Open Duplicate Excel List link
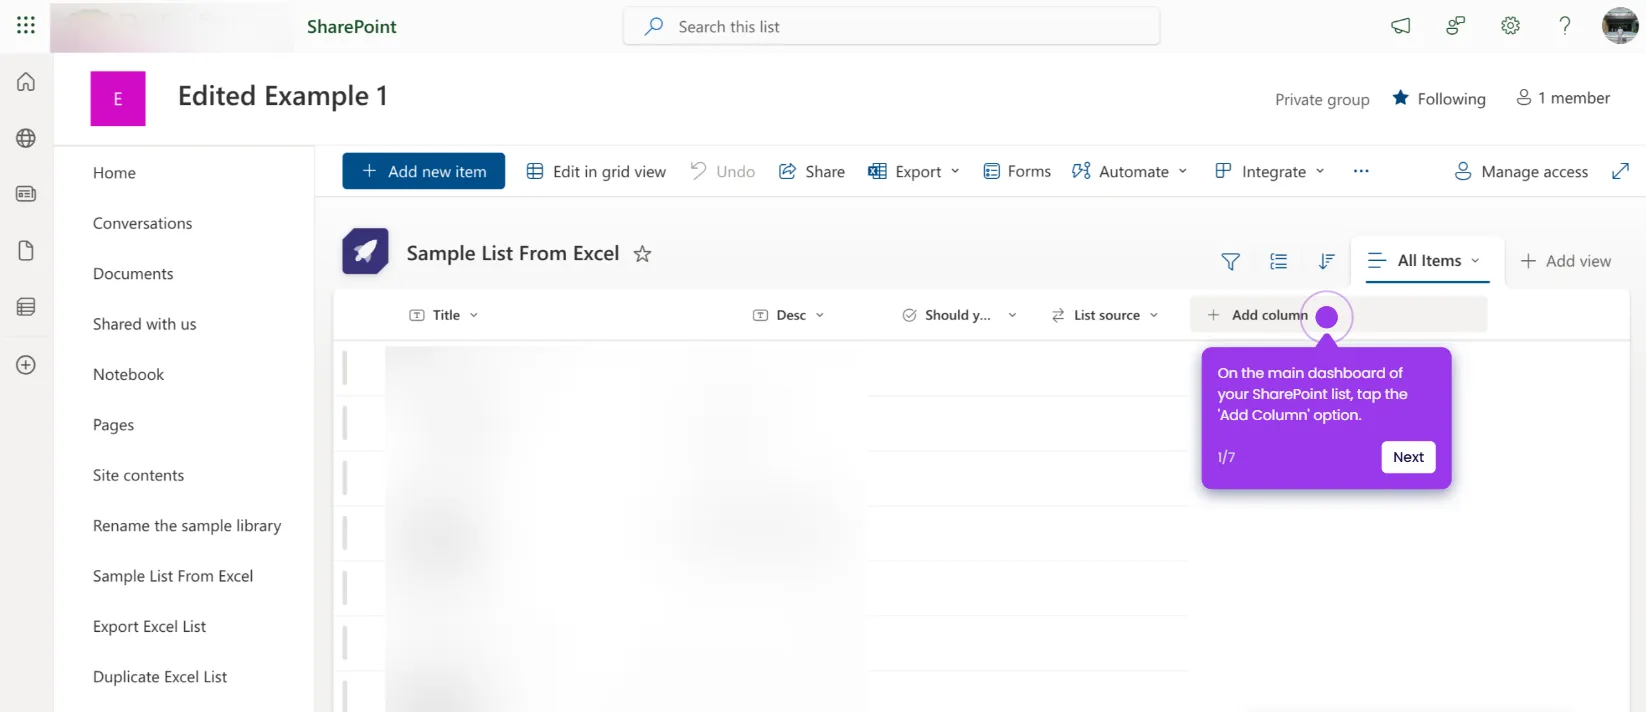The image size is (1646, 712). point(160,677)
